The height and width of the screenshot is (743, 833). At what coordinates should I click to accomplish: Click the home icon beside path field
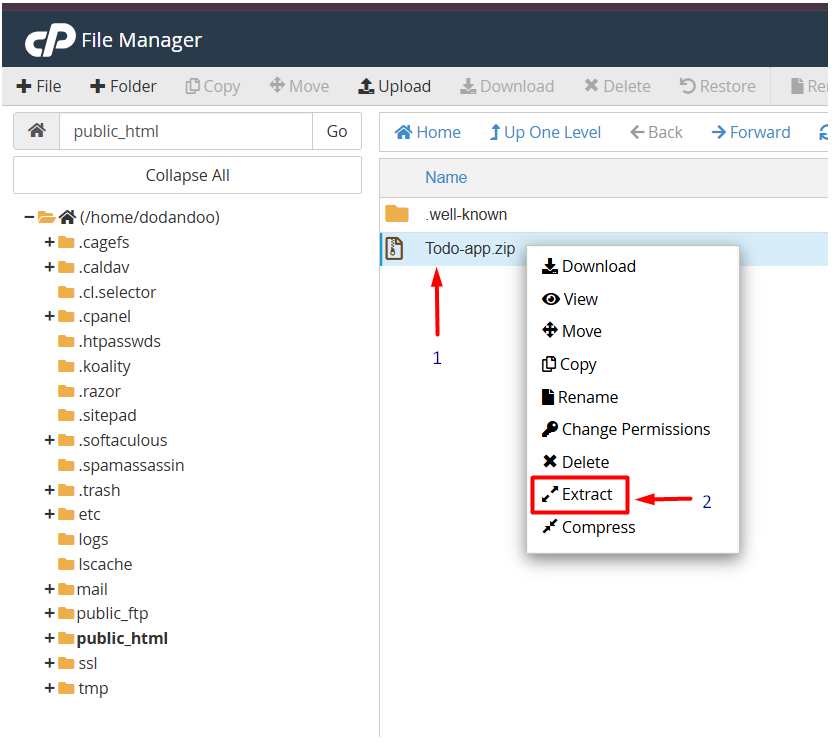[37, 131]
